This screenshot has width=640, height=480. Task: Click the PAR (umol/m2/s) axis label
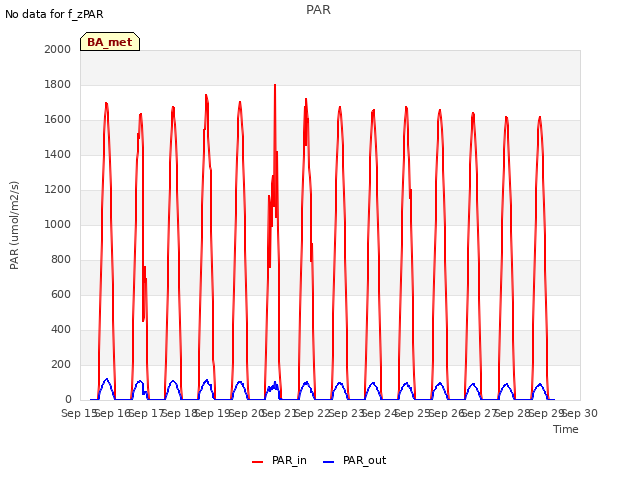click(14, 225)
